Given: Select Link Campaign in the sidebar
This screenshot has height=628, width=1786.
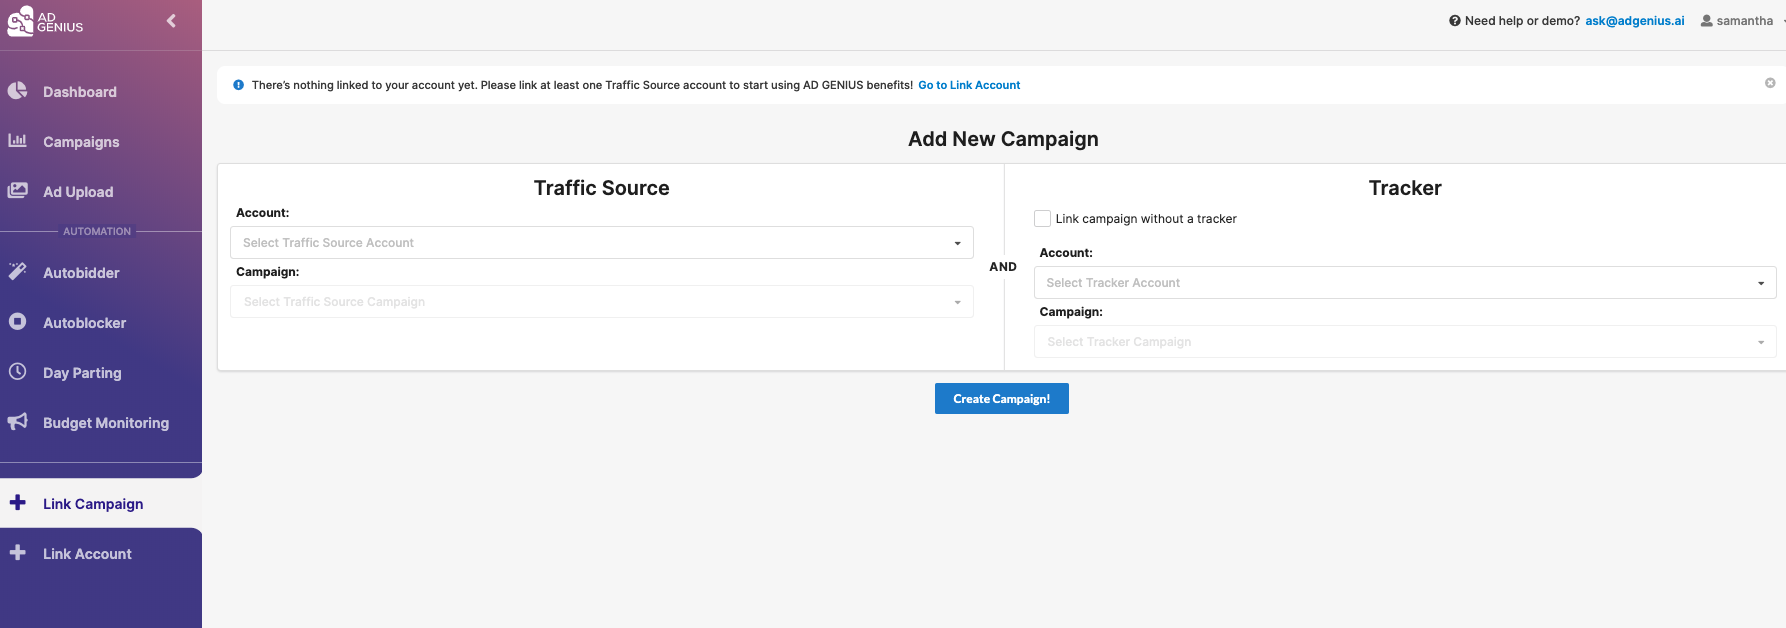Looking at the screenshot, I should pyautogui.click(x=101, y=504).
